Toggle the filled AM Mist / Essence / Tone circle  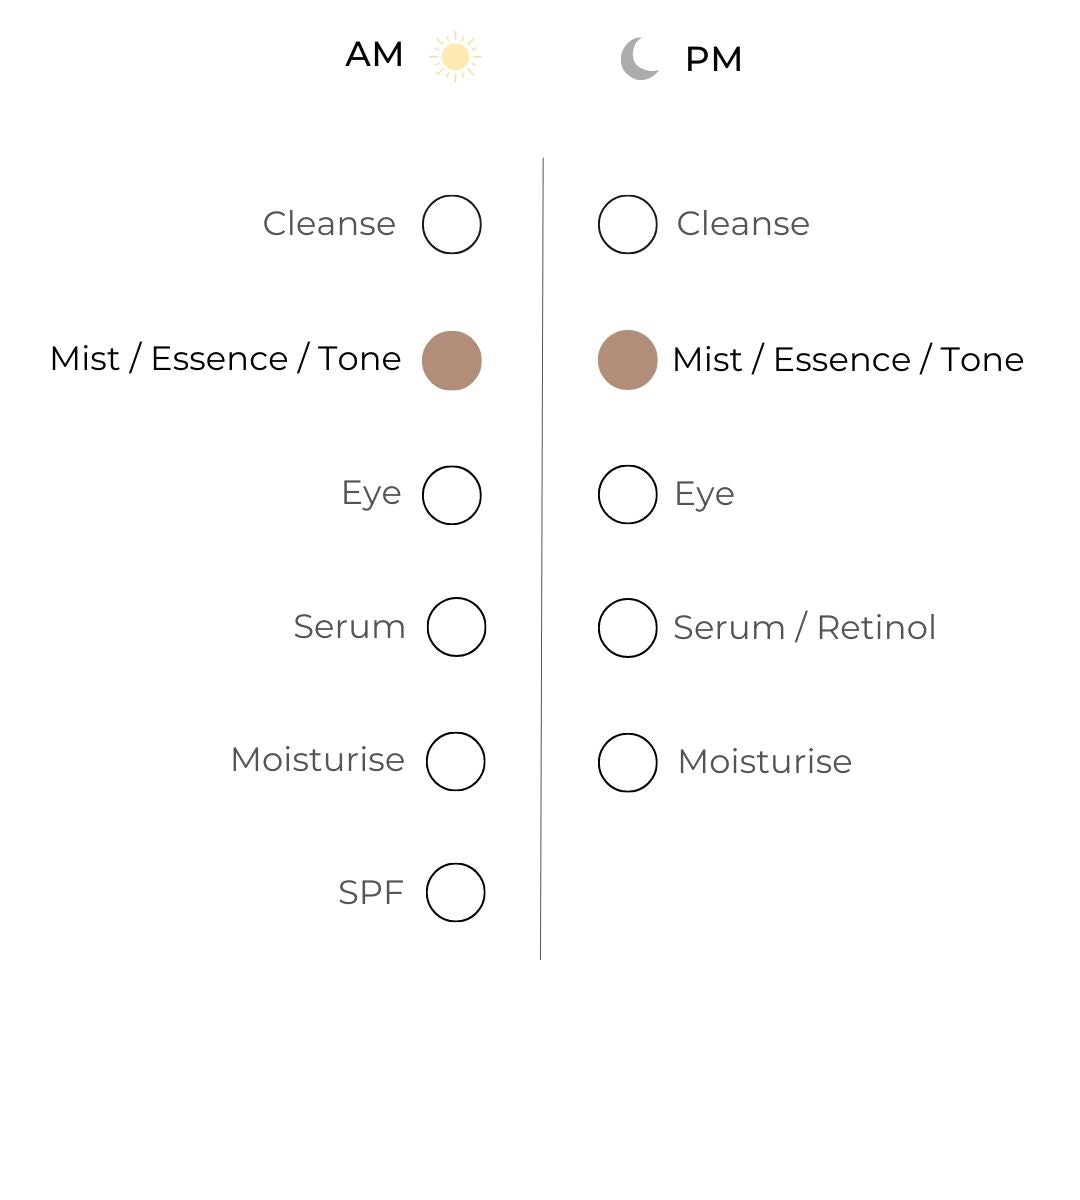[452, 361]
